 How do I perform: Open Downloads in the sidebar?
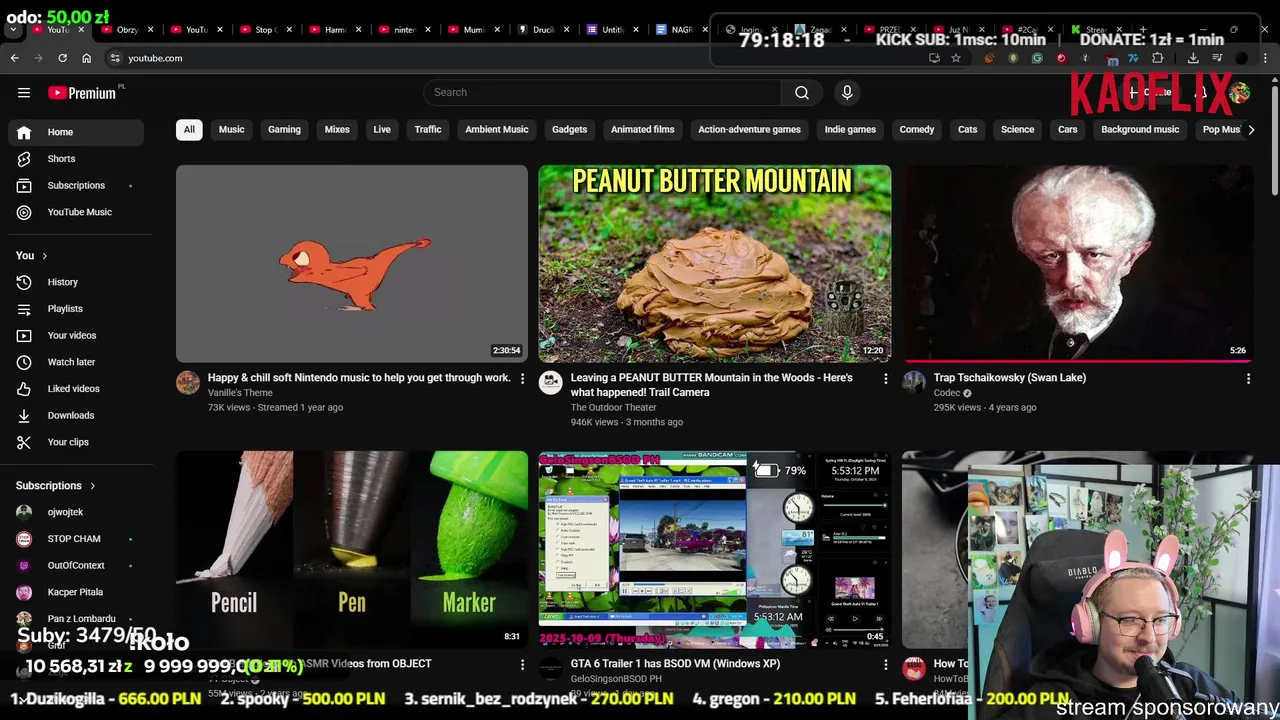(76, 415)
